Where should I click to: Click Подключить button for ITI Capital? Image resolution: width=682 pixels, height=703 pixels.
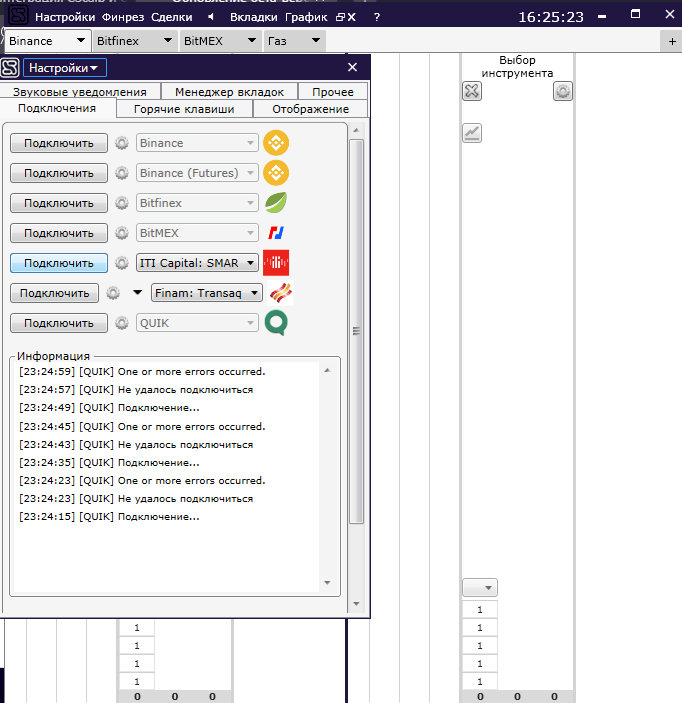click(59, 263)
